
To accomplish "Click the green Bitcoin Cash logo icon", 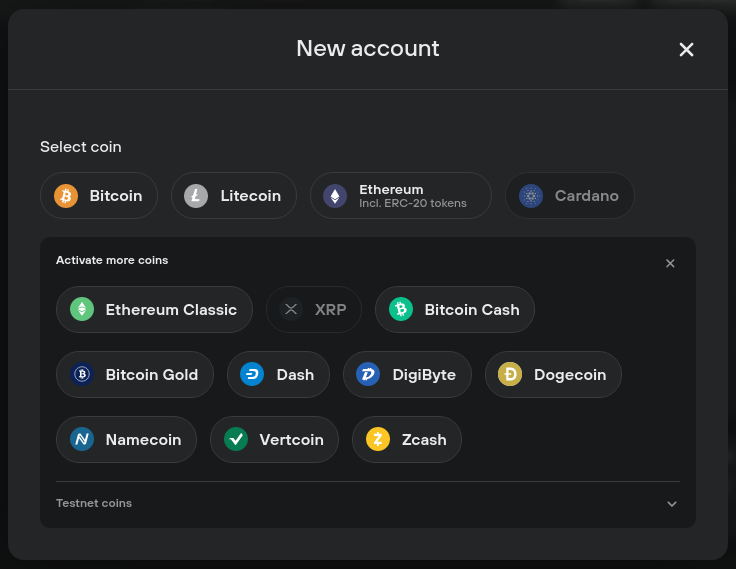I will [x=401, y=309].
